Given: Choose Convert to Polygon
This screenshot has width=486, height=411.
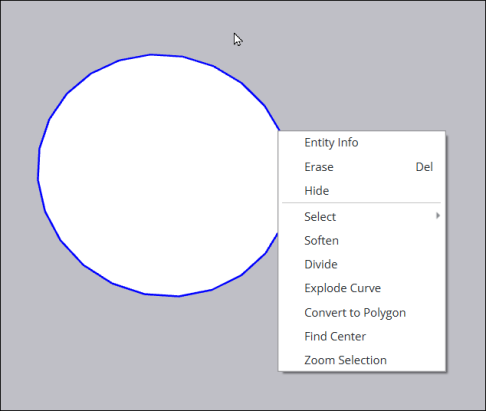Looking at the screenshot, I should [x=362, y=313].
